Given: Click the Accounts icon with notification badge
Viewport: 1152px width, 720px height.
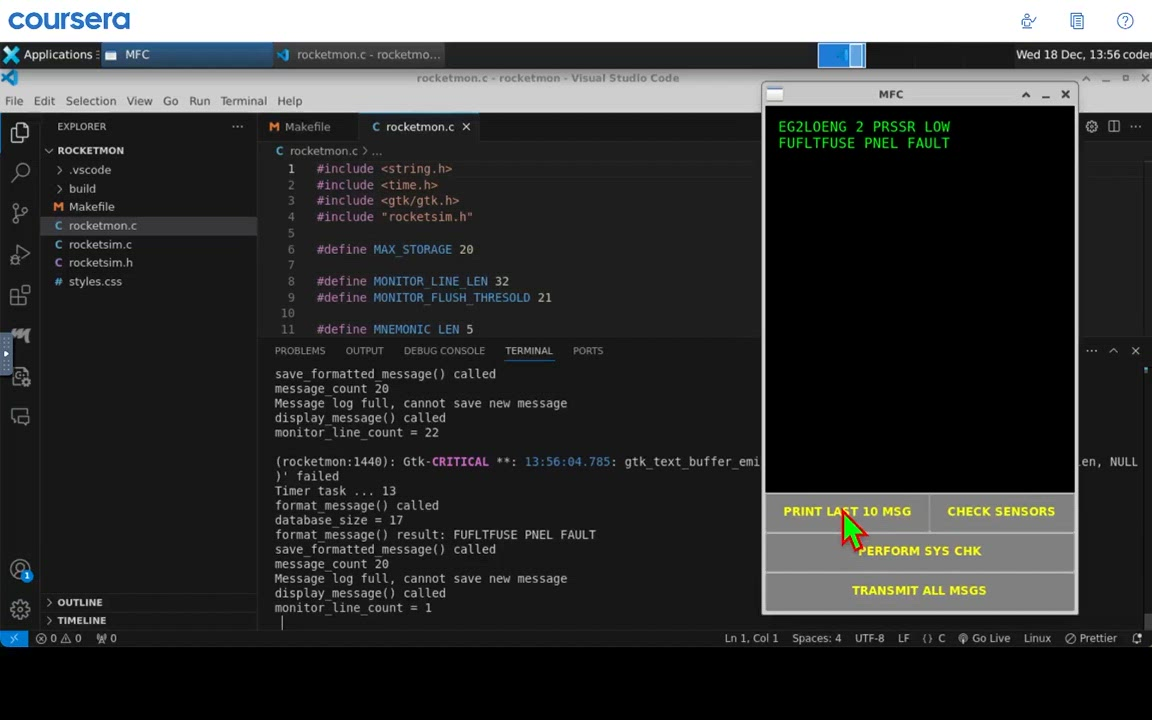Looking at the screenshot, I should pos(20,570).
